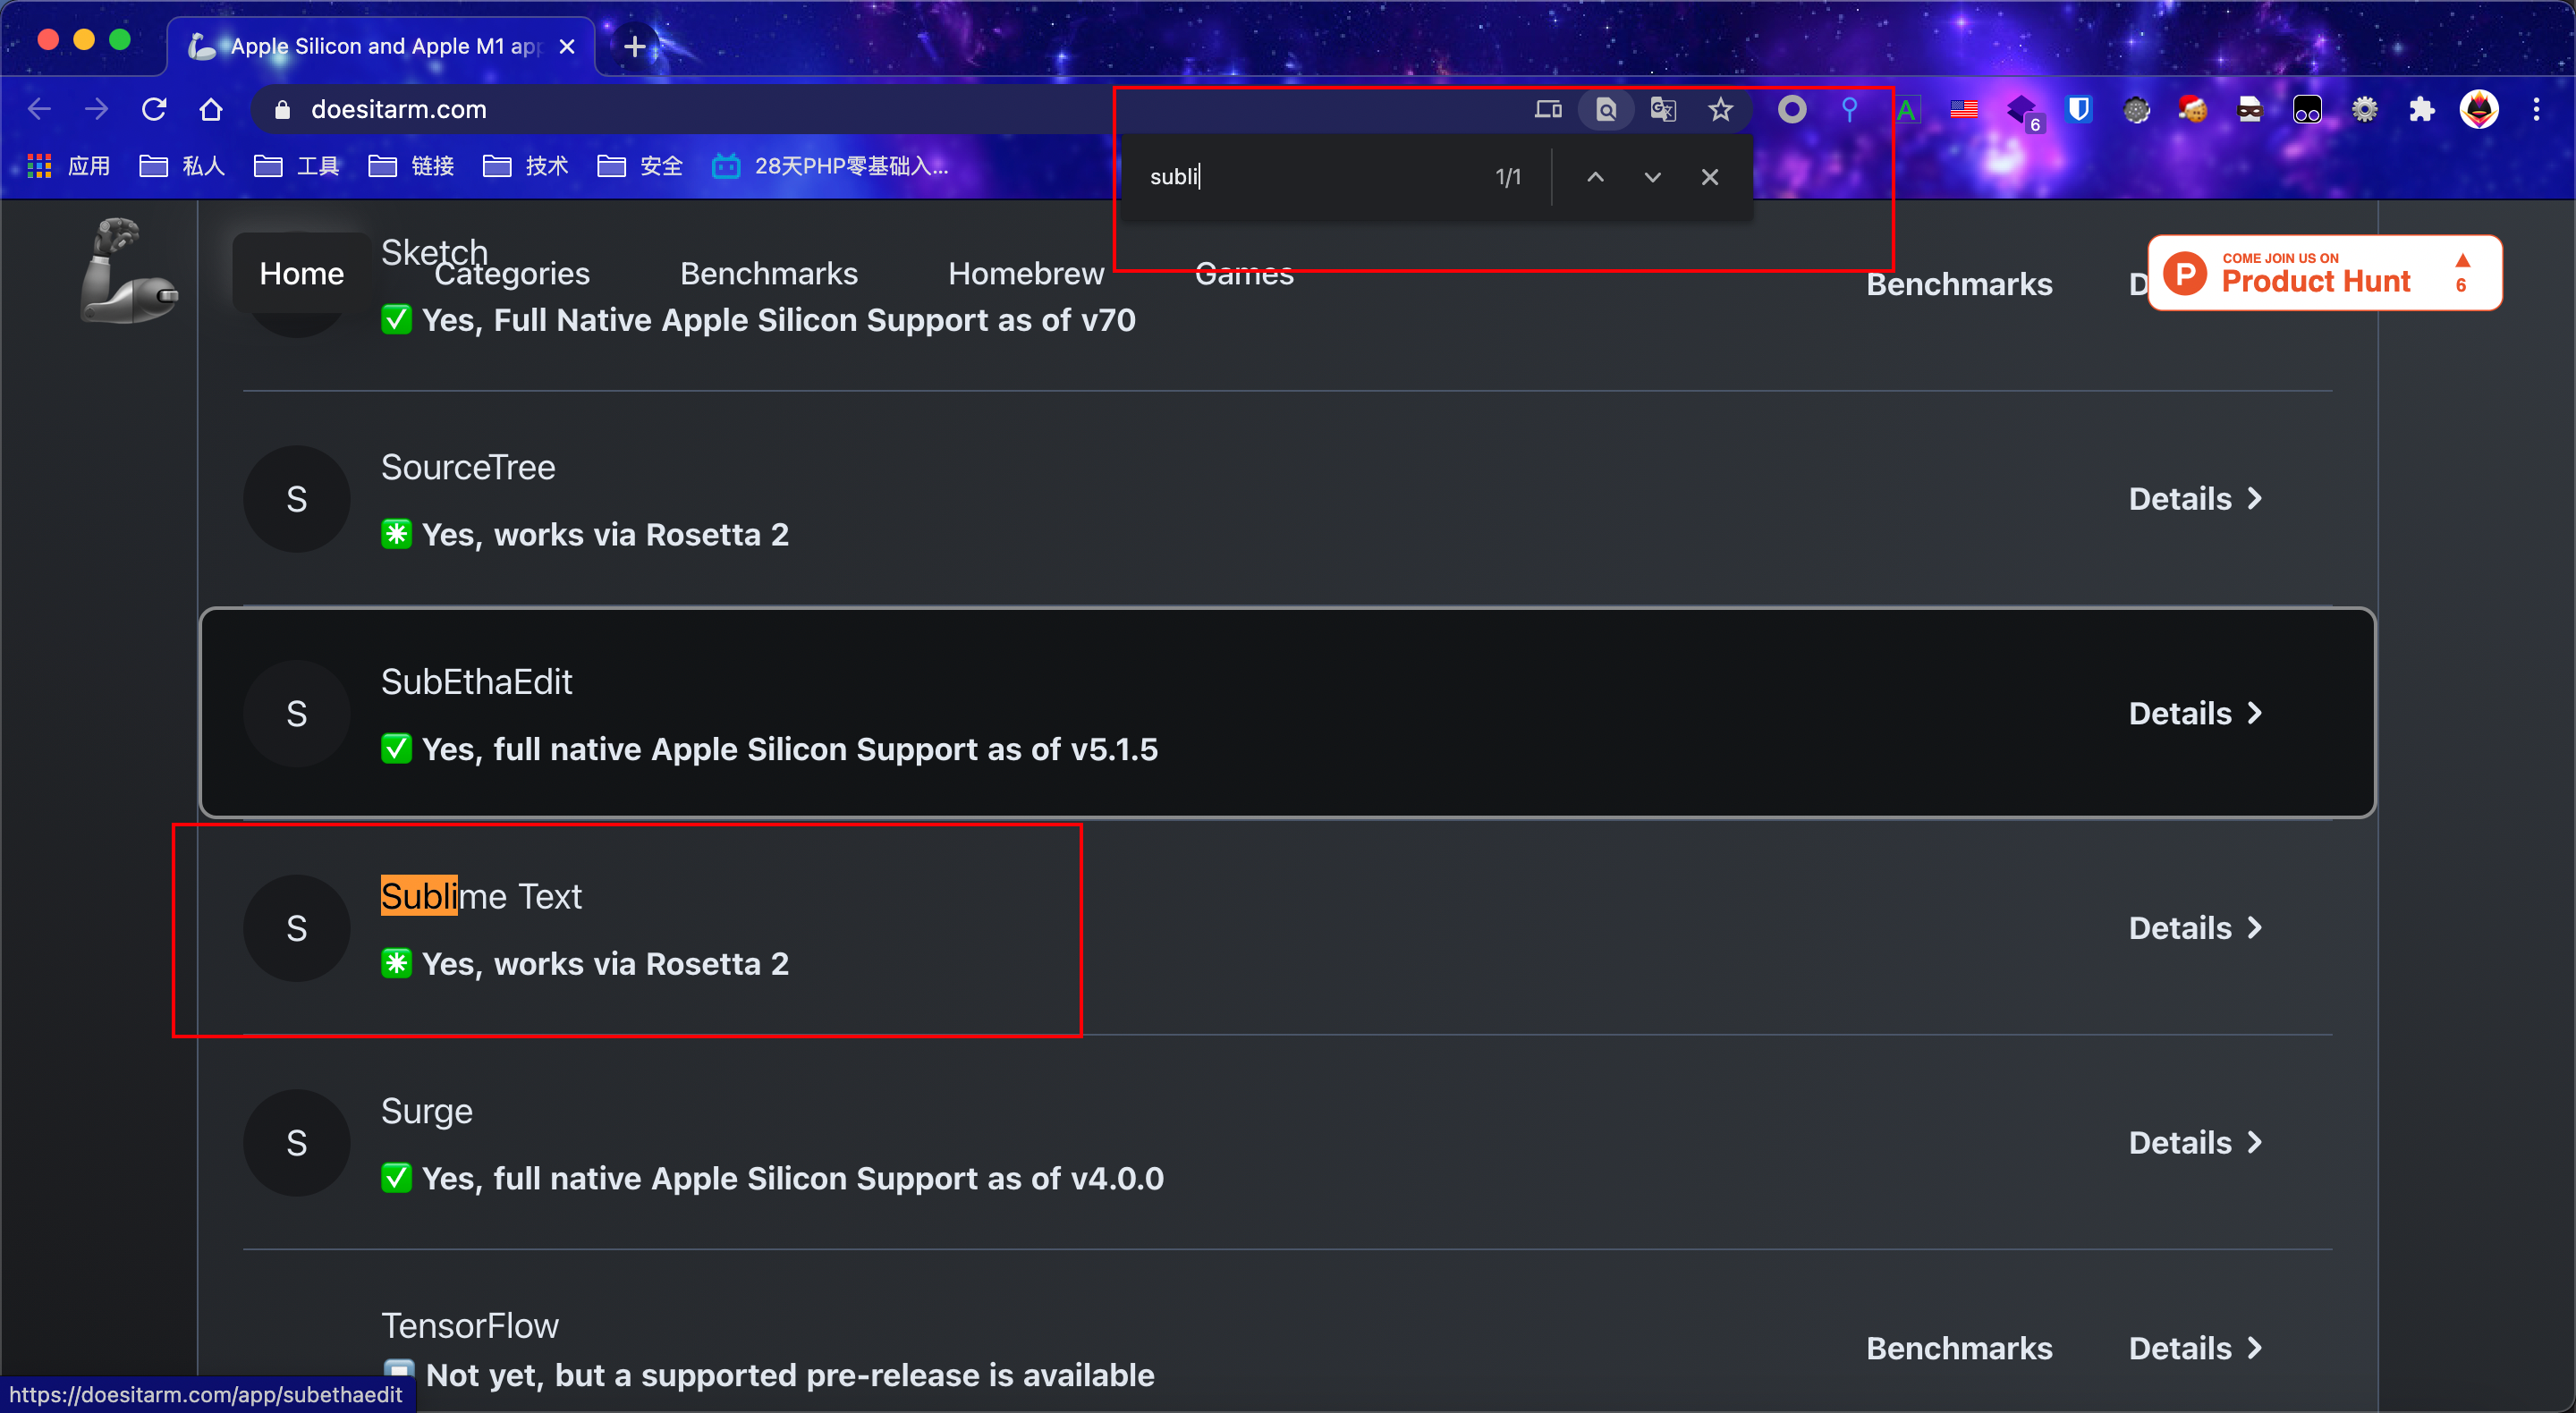Click the find-in-page magnifier icon in address bar
Screen dimensions: 2576x1413
(1606, 109)
